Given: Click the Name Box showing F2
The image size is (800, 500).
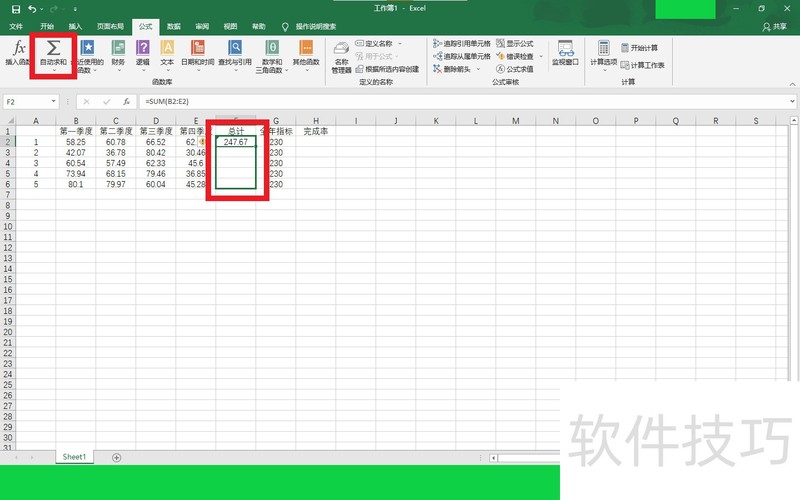Looking at the screenshot, I should coord(27,102).
